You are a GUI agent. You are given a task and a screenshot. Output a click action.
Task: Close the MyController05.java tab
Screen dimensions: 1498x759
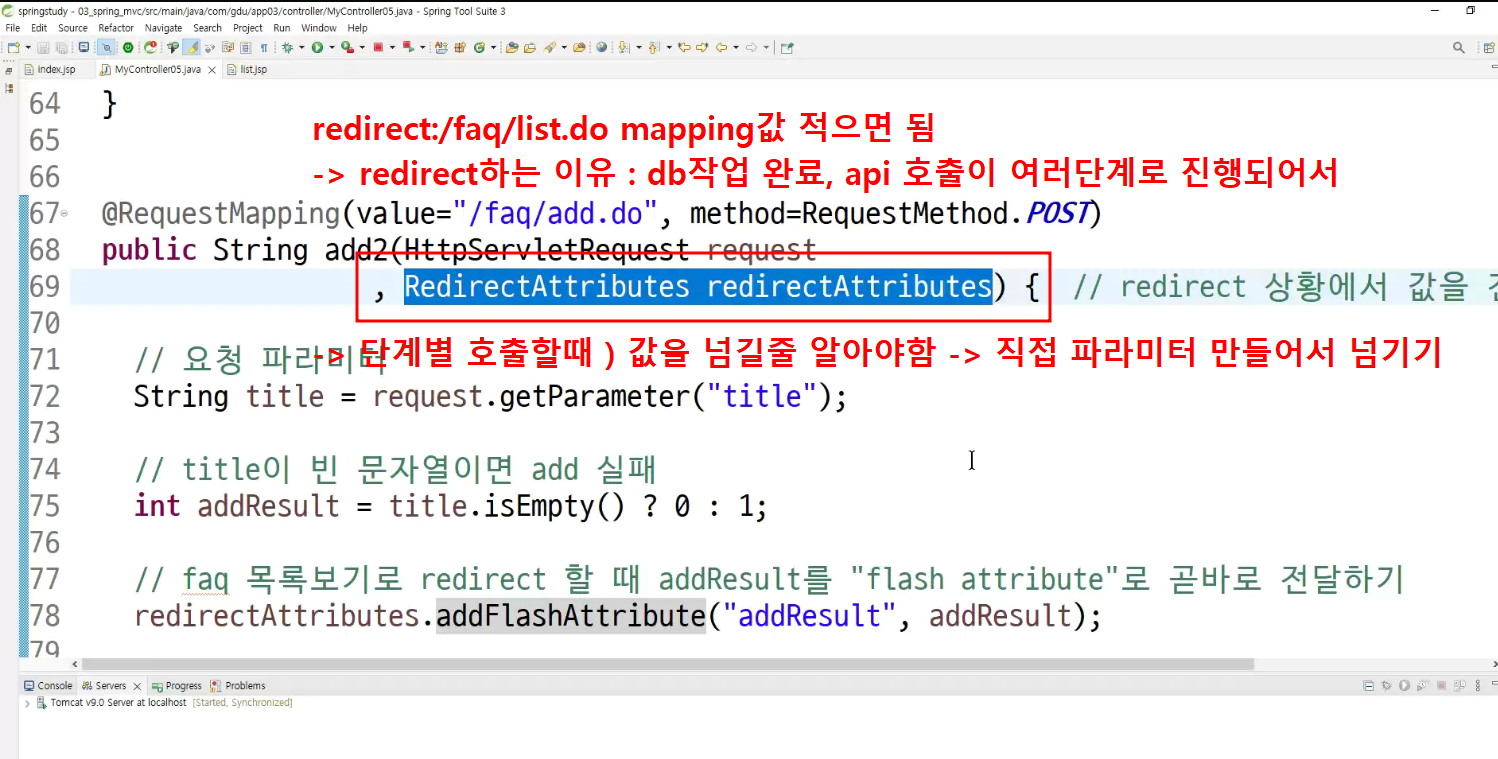click(210, 69)
